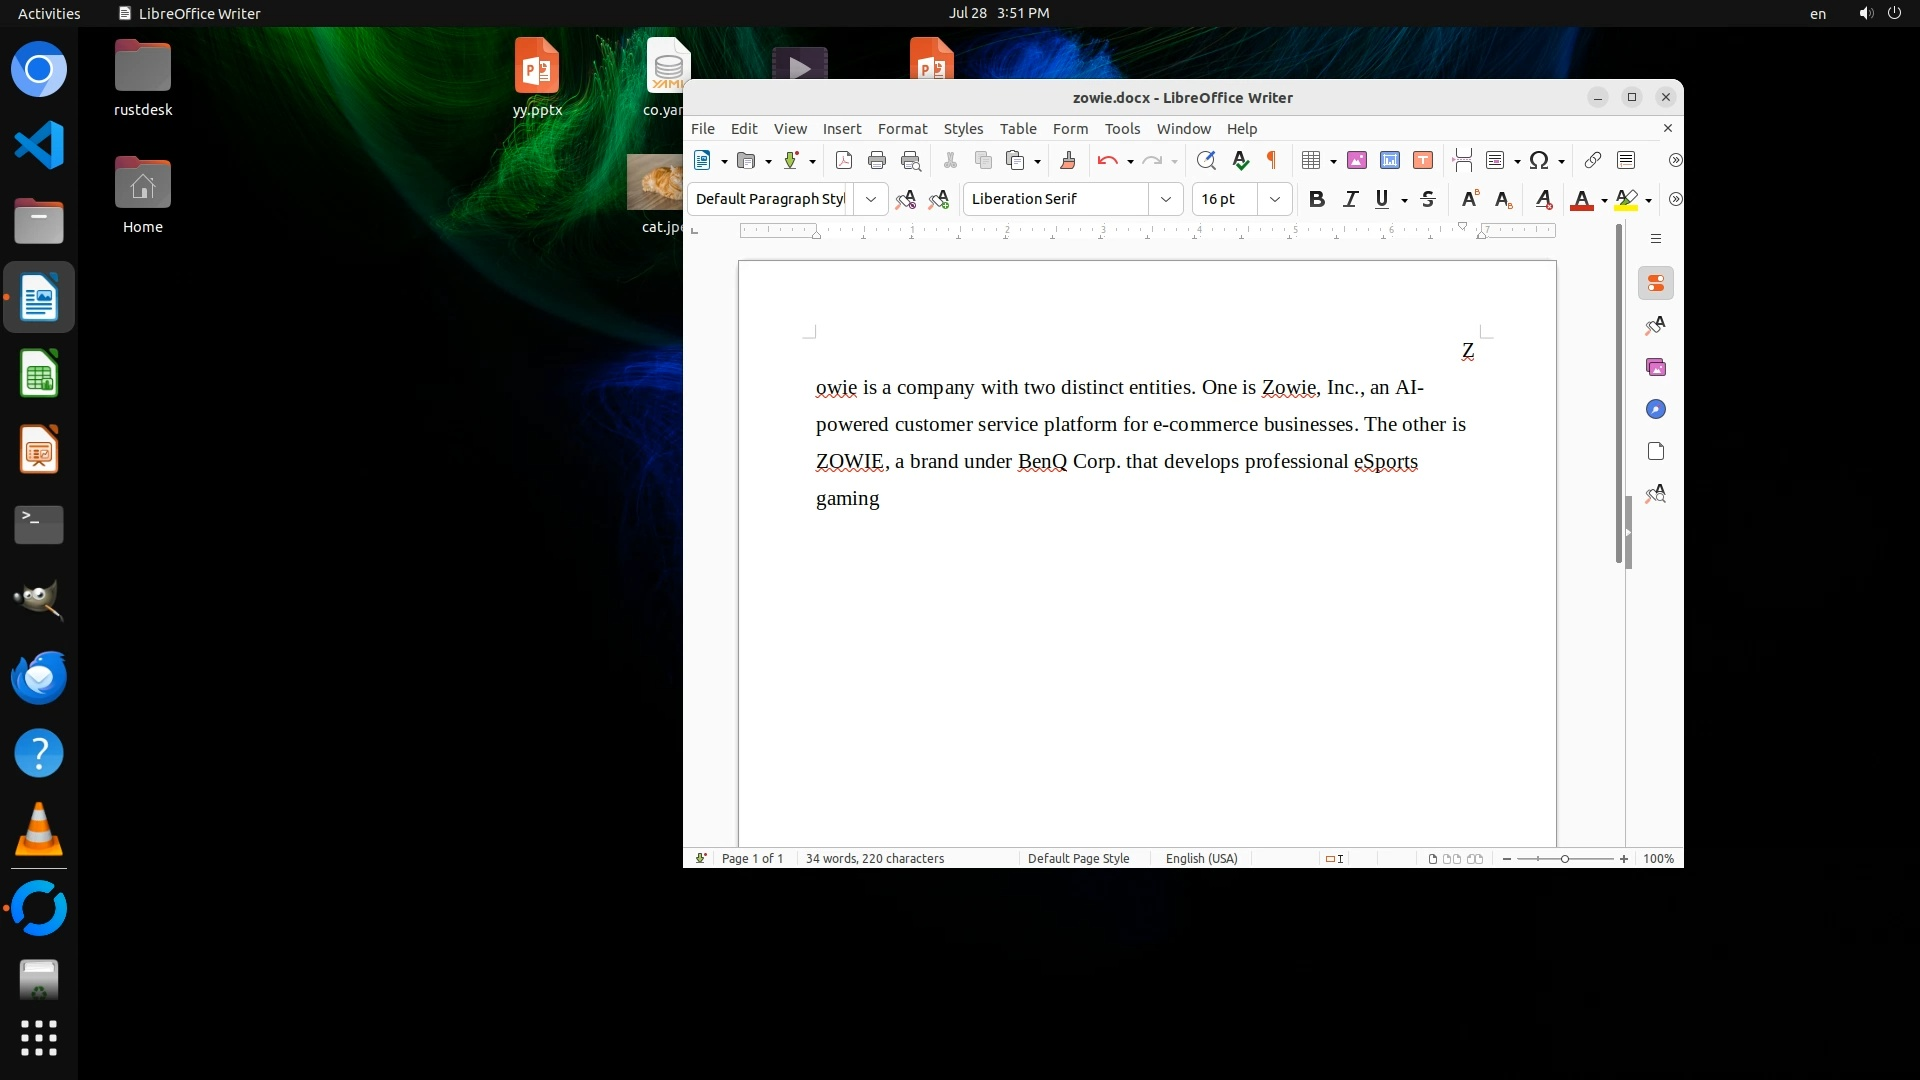Insert an image via toolbar icon
This screenshot has height=1080, width=1920.
[1356, 160]
